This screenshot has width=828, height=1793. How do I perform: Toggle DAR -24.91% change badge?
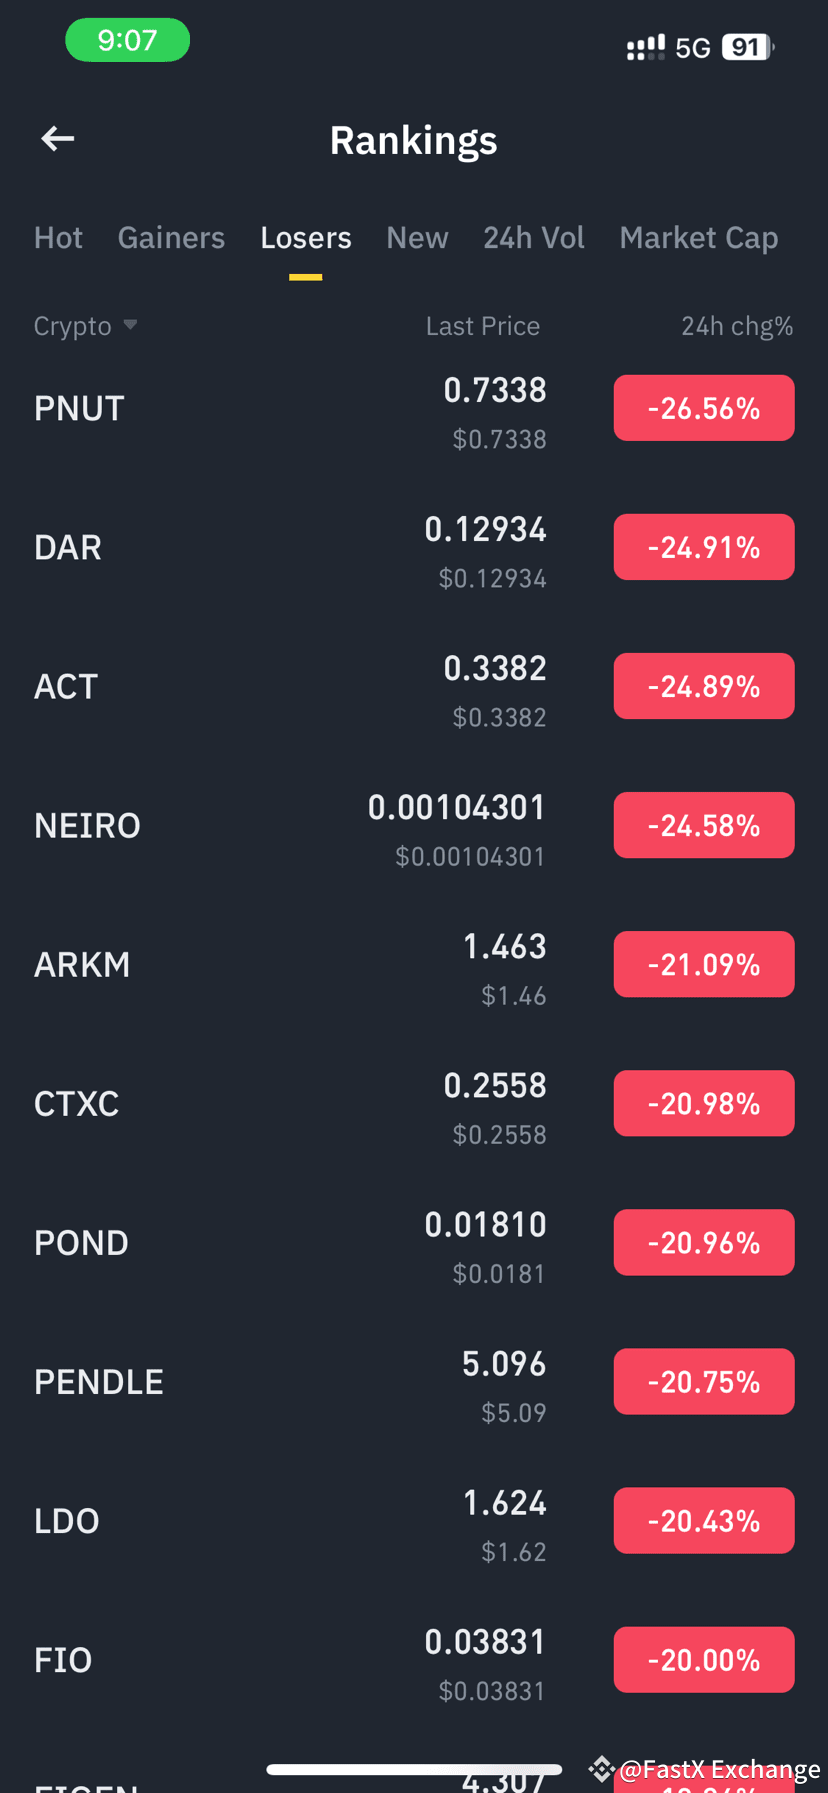[704, 547]
